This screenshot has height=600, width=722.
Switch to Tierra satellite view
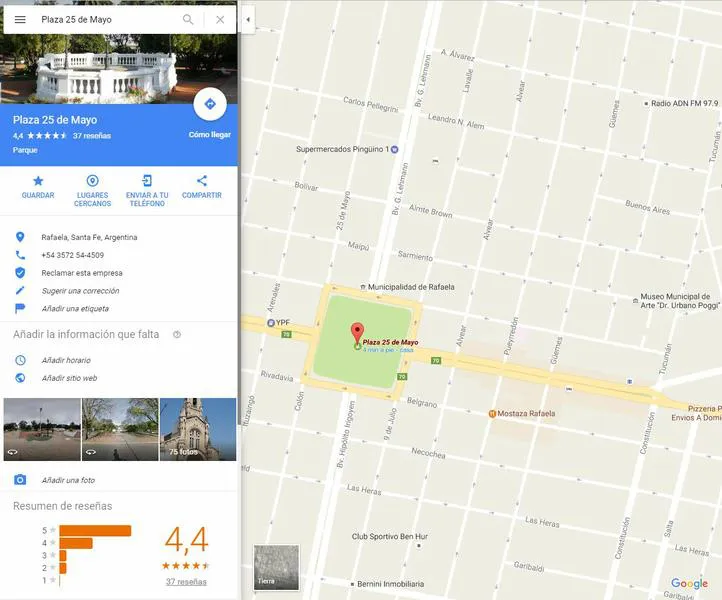tap(277, 567)
